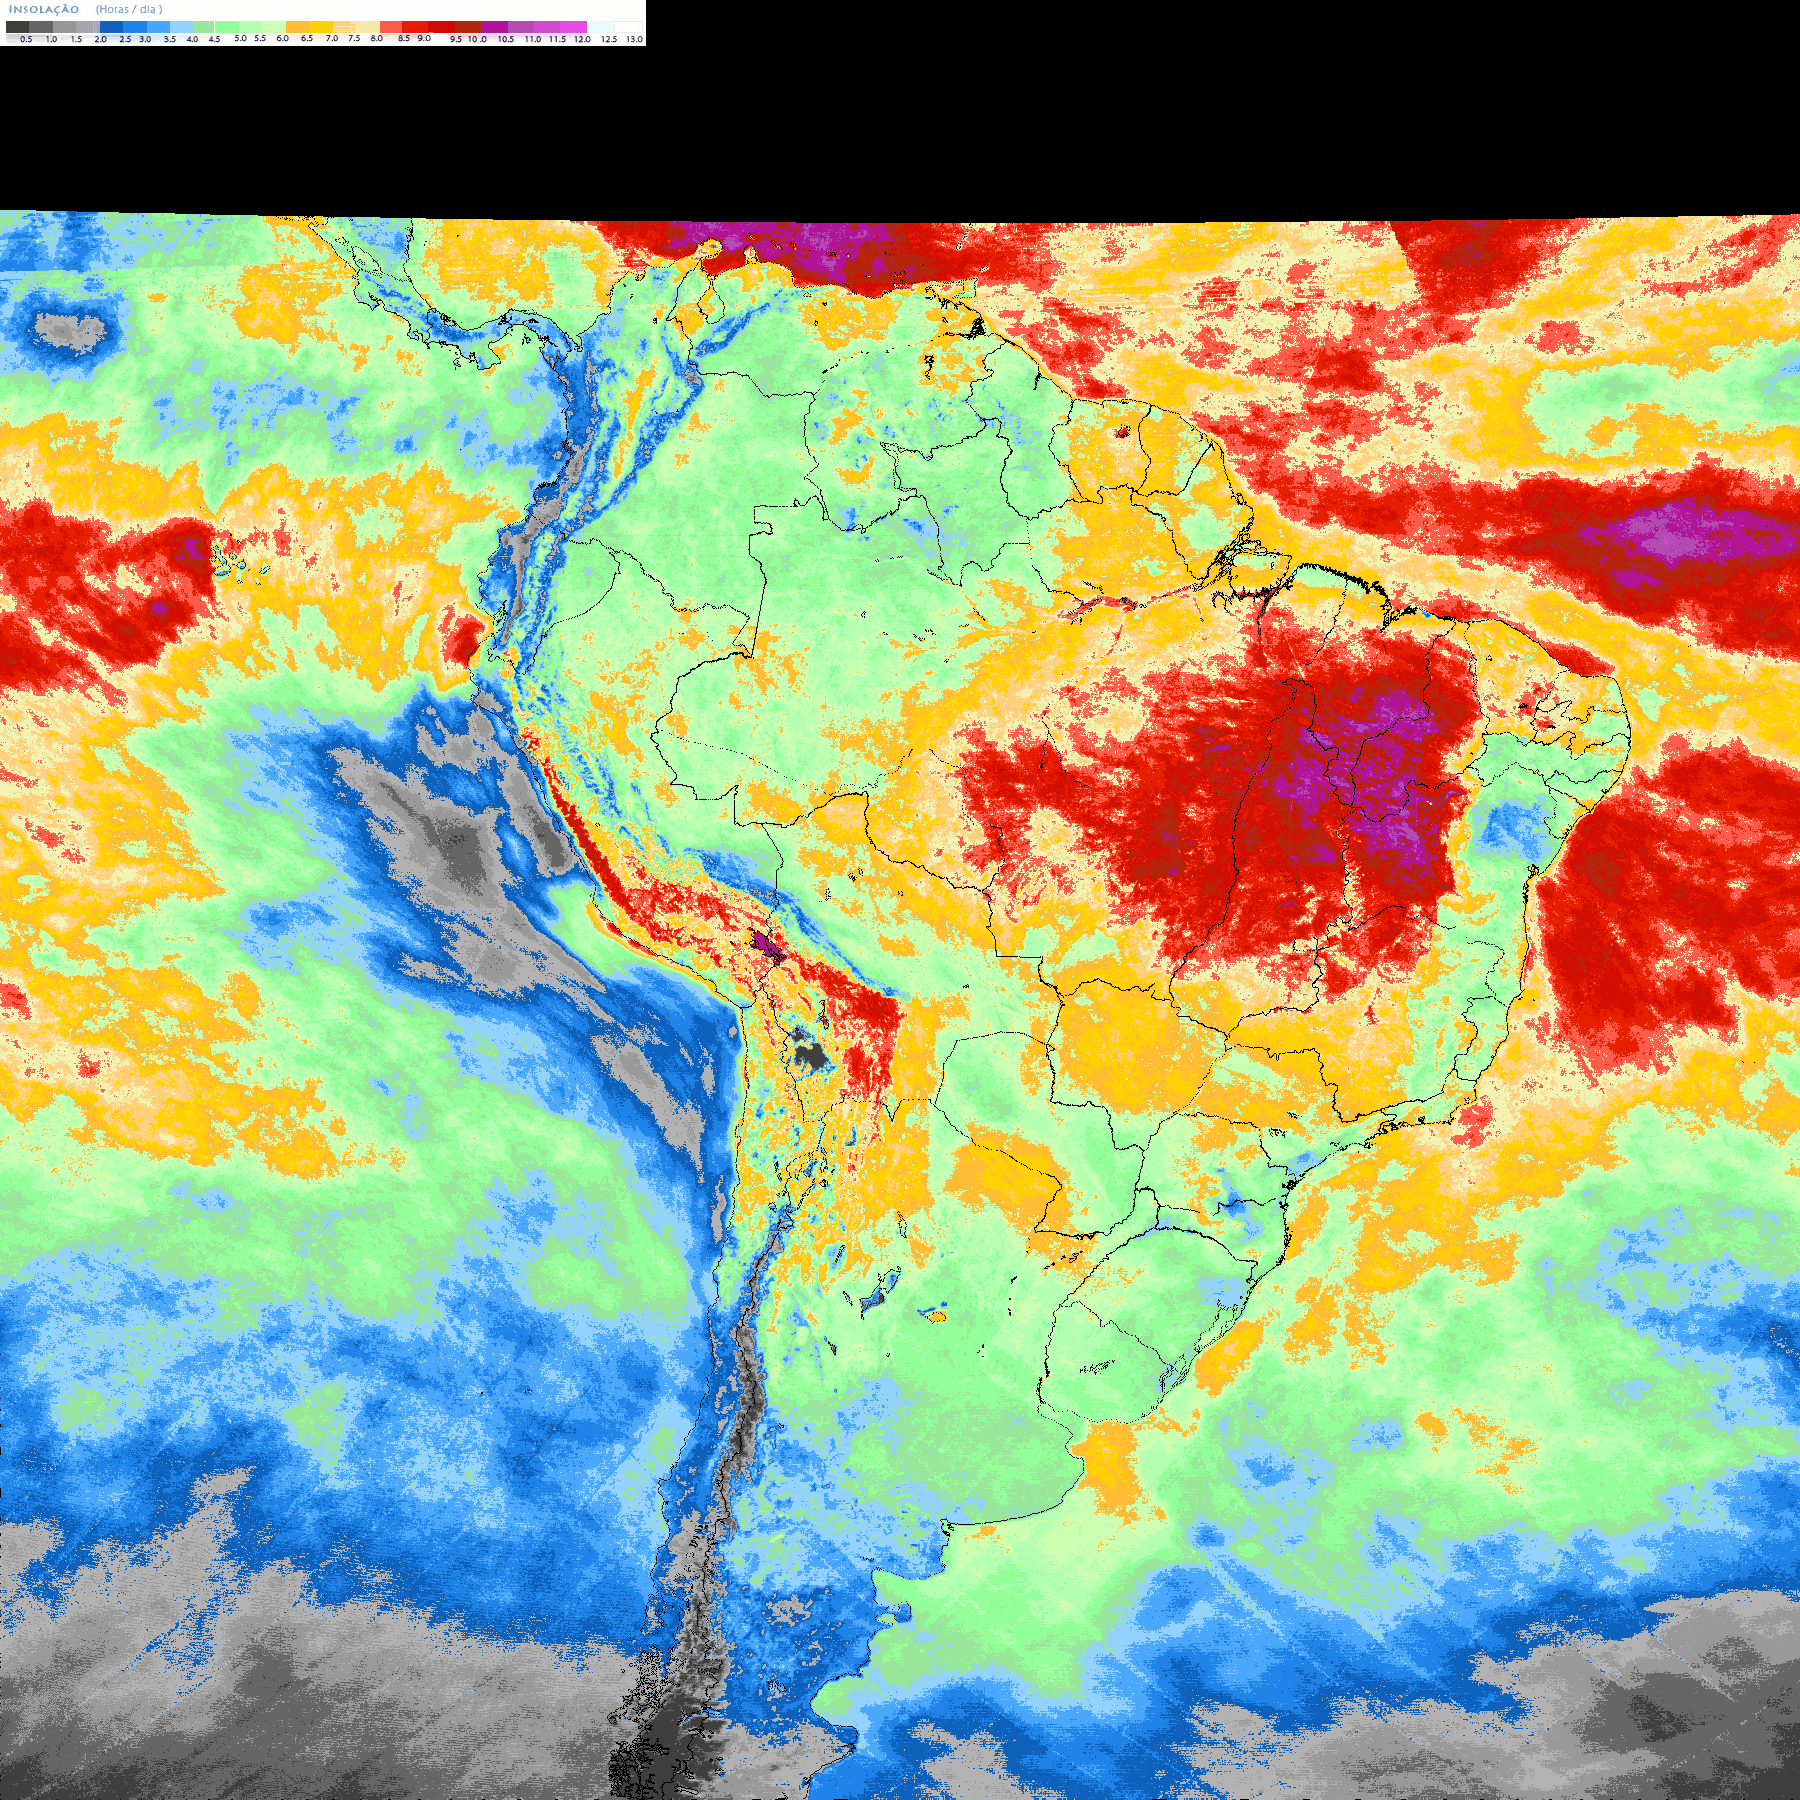Click the "12.5" legend value
This screenshot has height=1800, width=1800.
609,39
